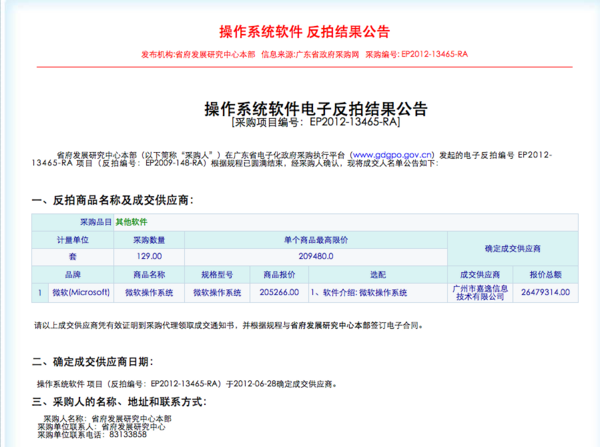Click the 品牌 column header
This screenshot has width=600, height=447.
coord(73,274)
